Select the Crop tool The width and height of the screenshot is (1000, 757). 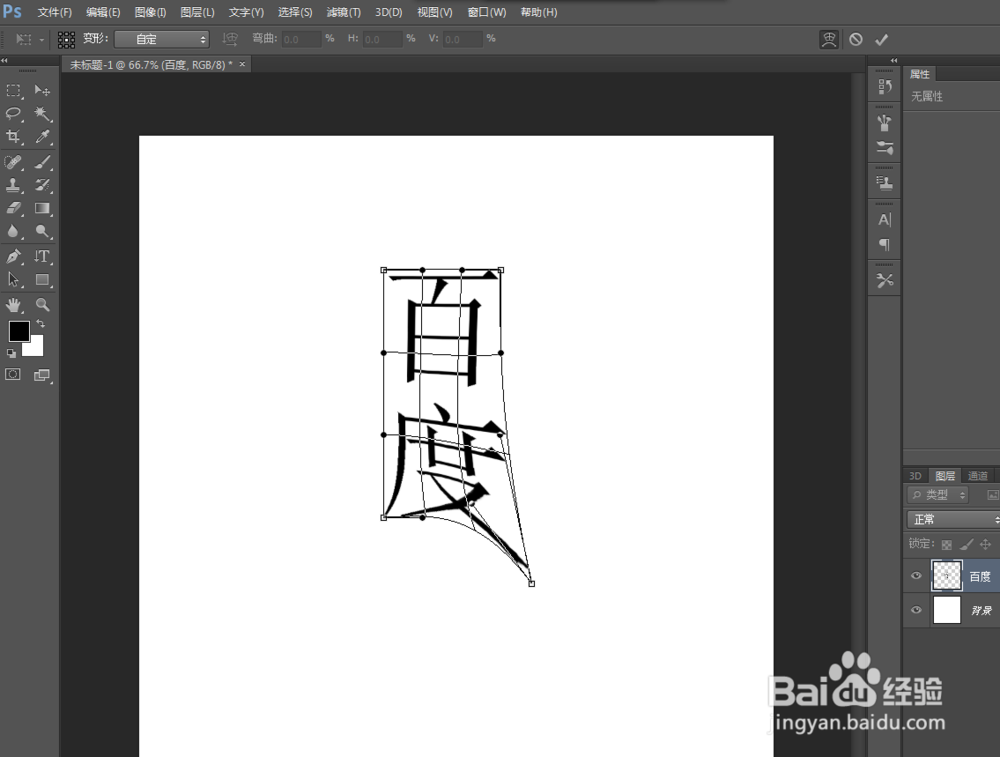click(13, 136)
